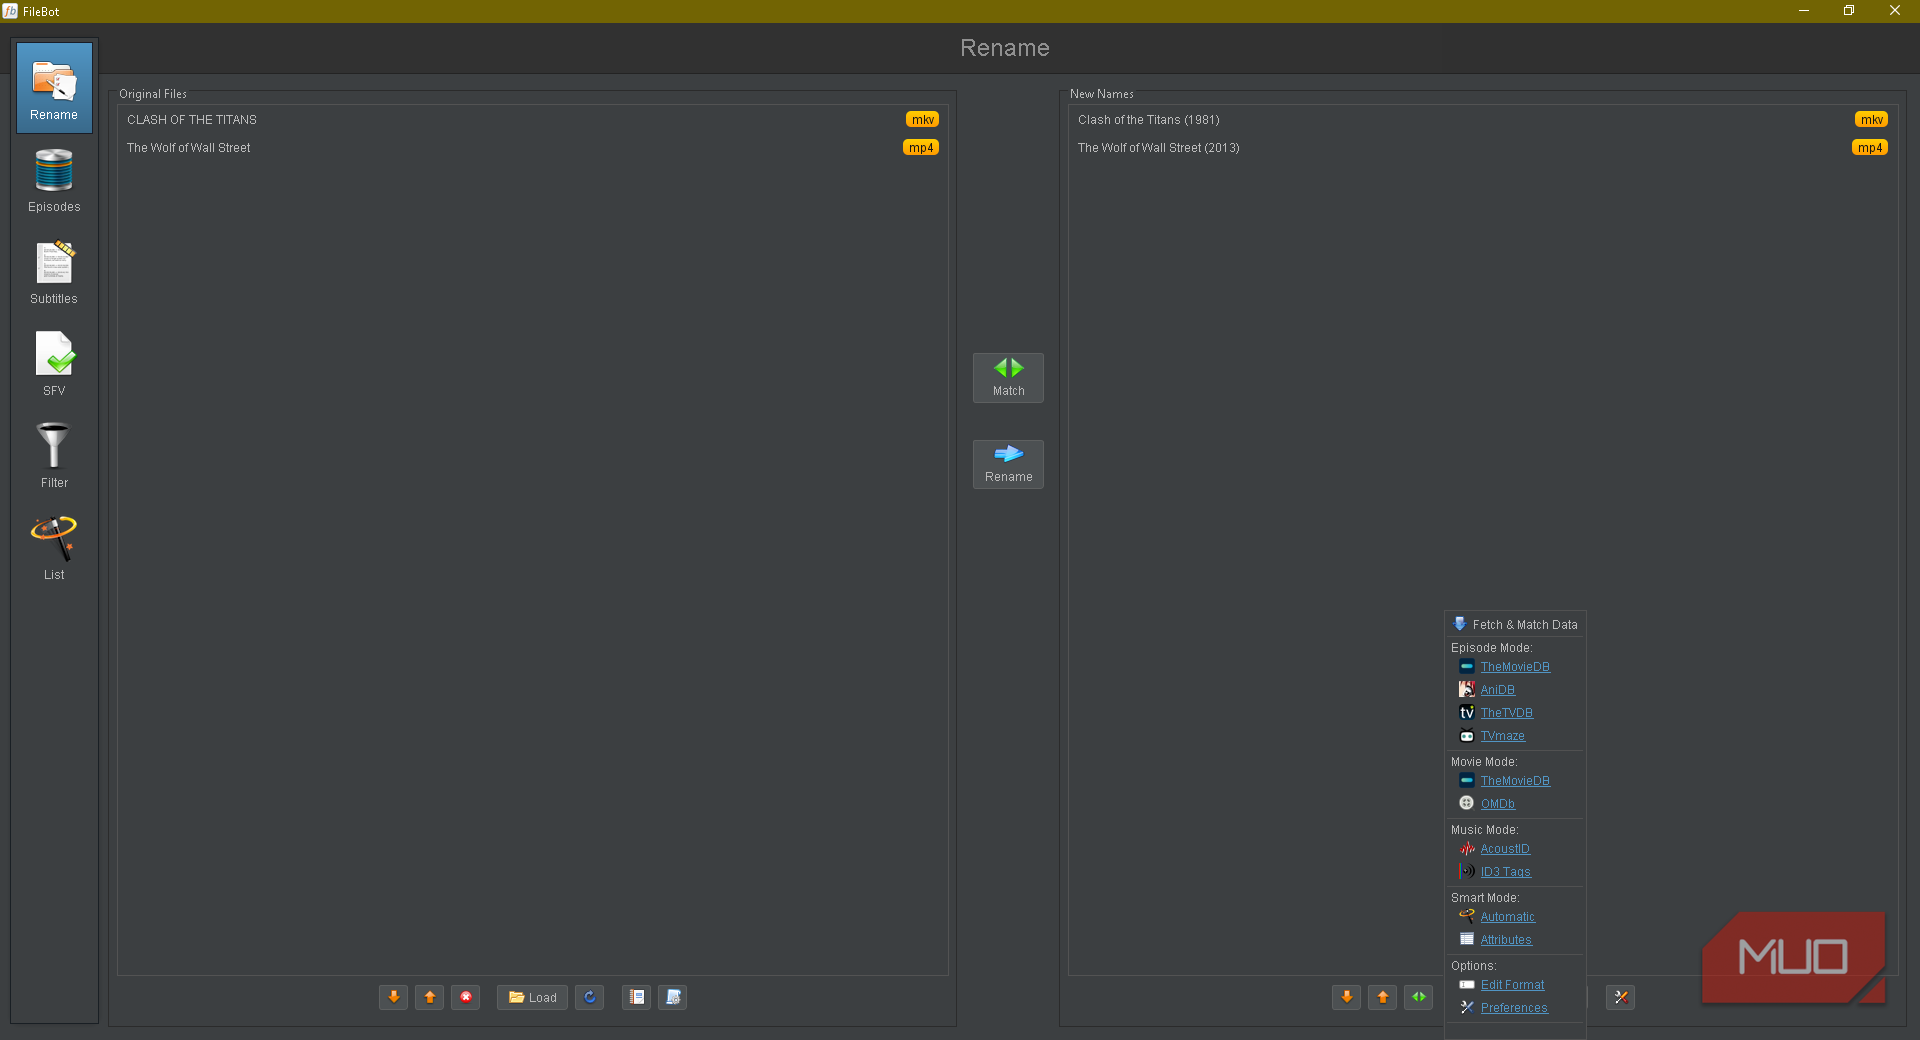Image resolution: width=1920 pixels, height=1040 pixels.
Task: Select the Rename panel in sidebar
Action: (x=54, y=88)
